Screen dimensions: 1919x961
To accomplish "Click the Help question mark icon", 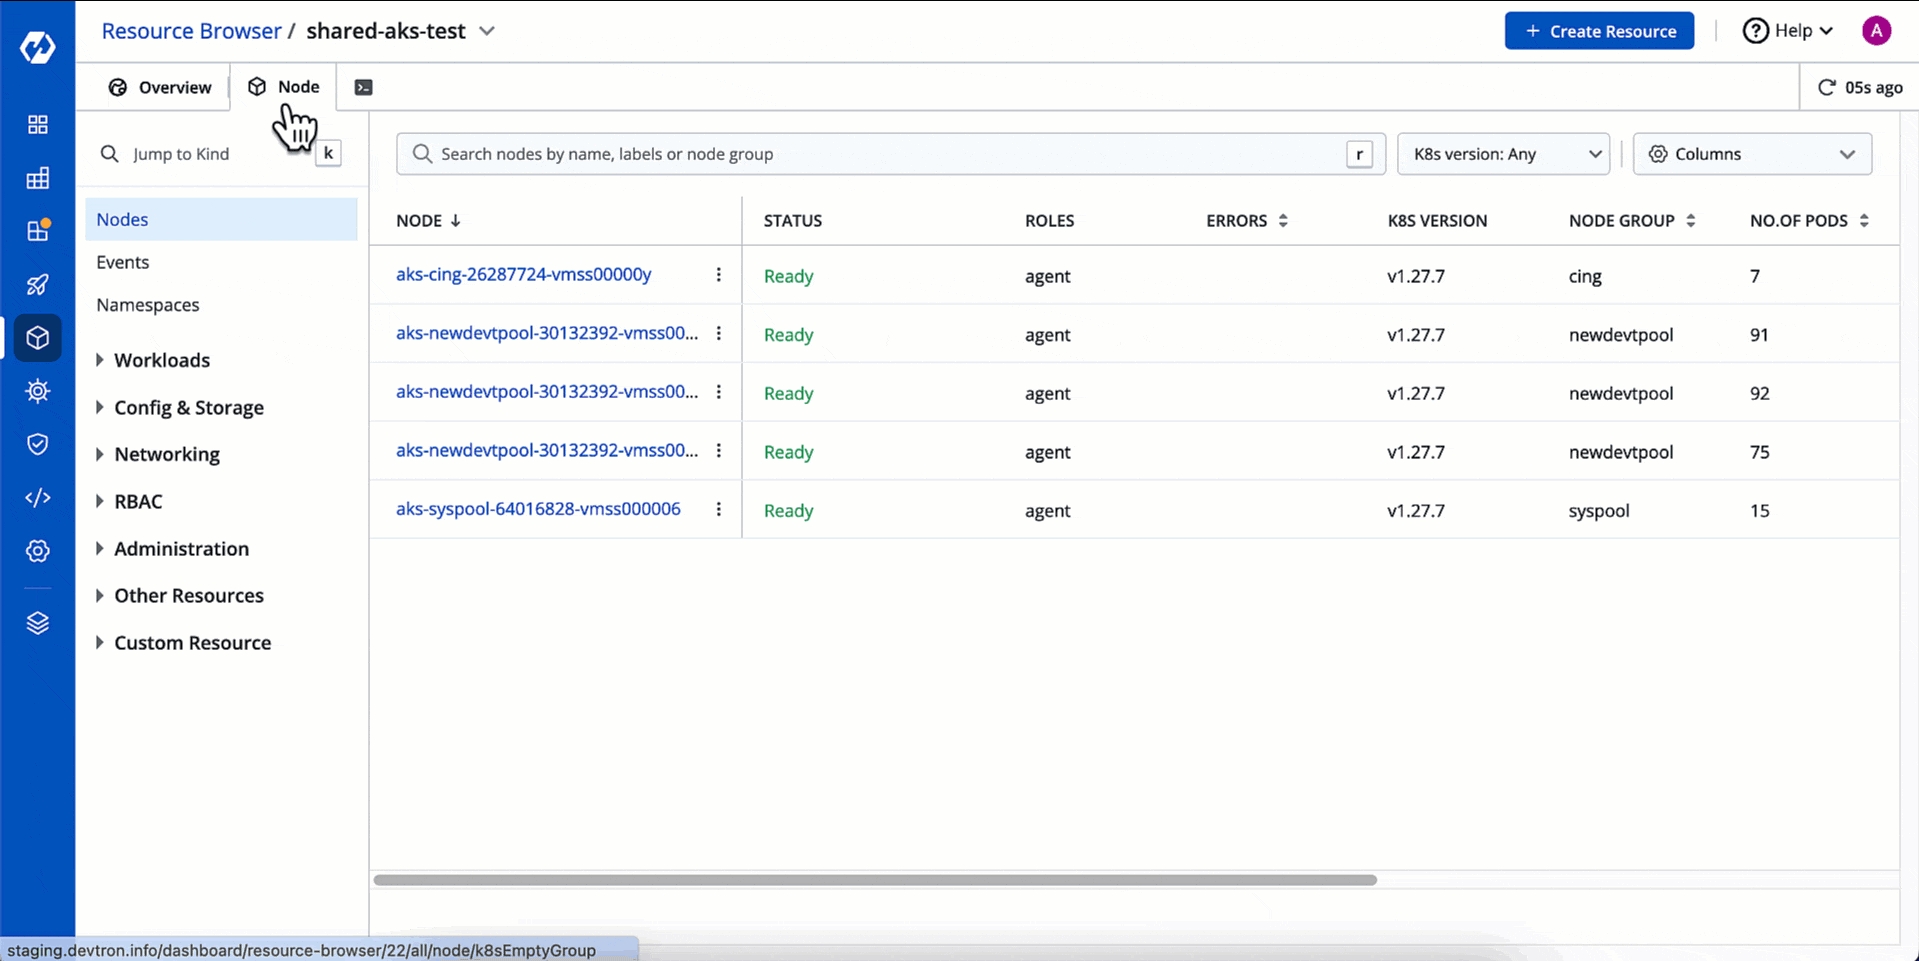I will click(1755, 31).
